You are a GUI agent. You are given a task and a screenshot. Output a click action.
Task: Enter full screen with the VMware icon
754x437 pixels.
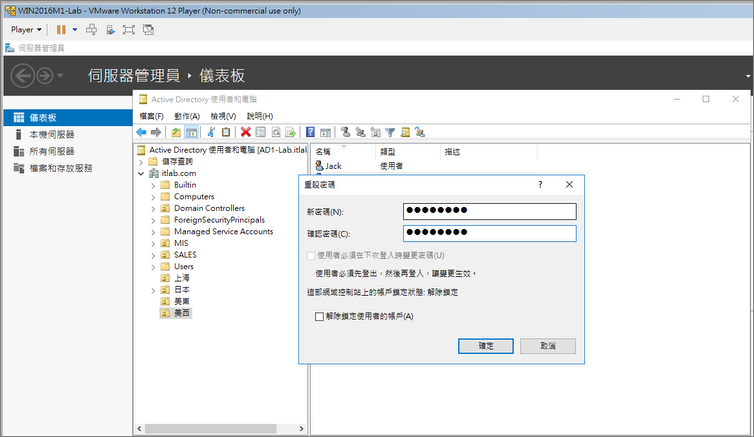pos(129,30)
